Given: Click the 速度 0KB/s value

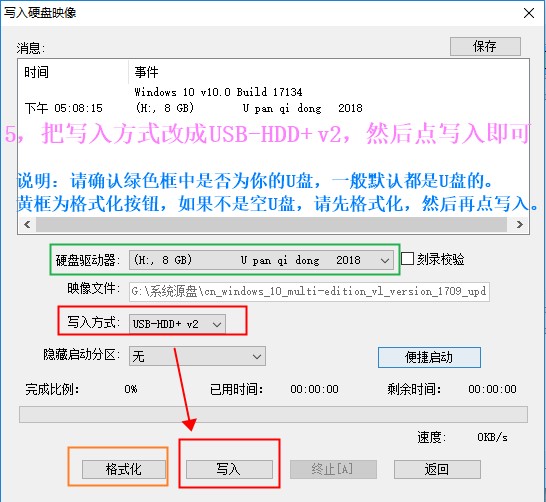Looking at the screenshot, I should [x=492, y=437].
